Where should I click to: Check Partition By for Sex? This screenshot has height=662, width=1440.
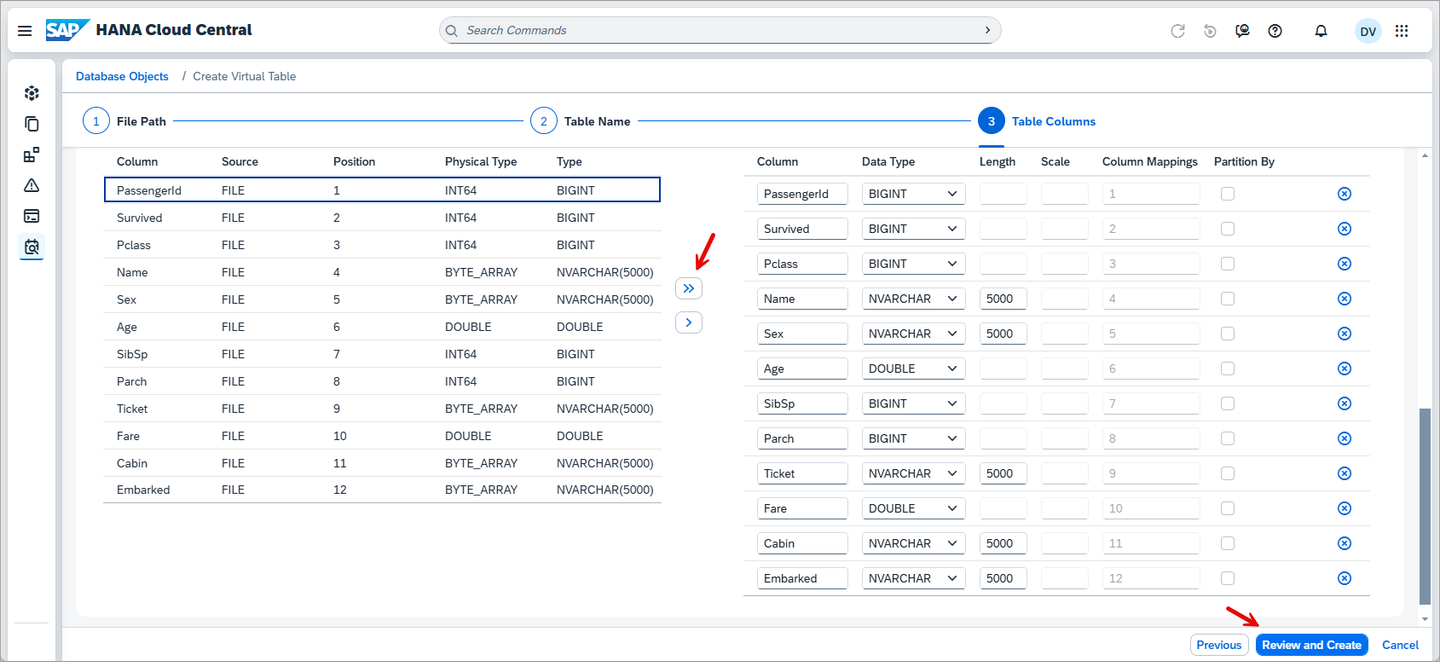[1227, 334]
